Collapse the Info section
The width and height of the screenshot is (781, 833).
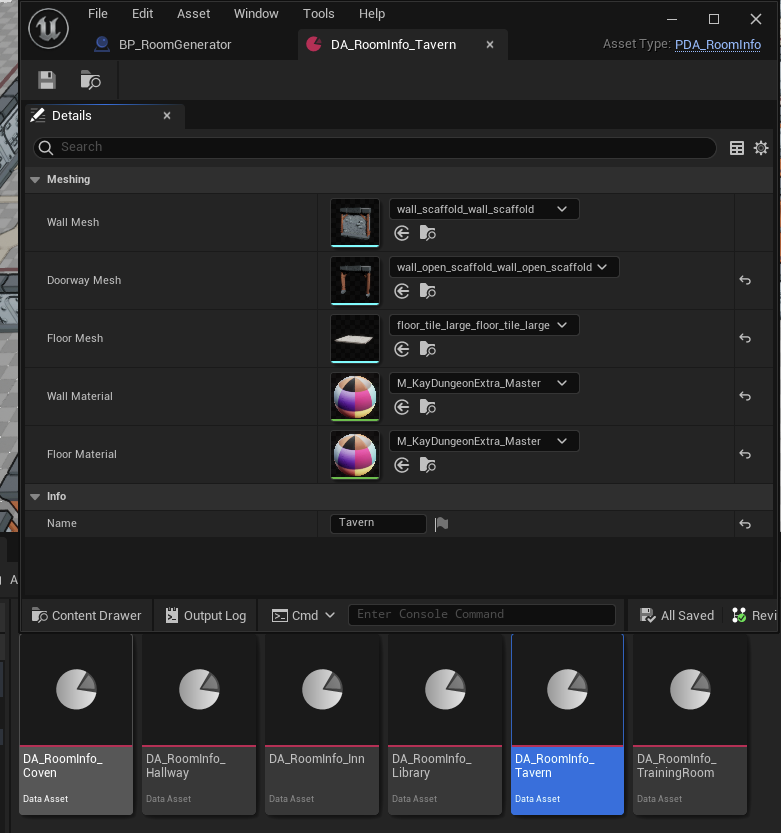35,496
